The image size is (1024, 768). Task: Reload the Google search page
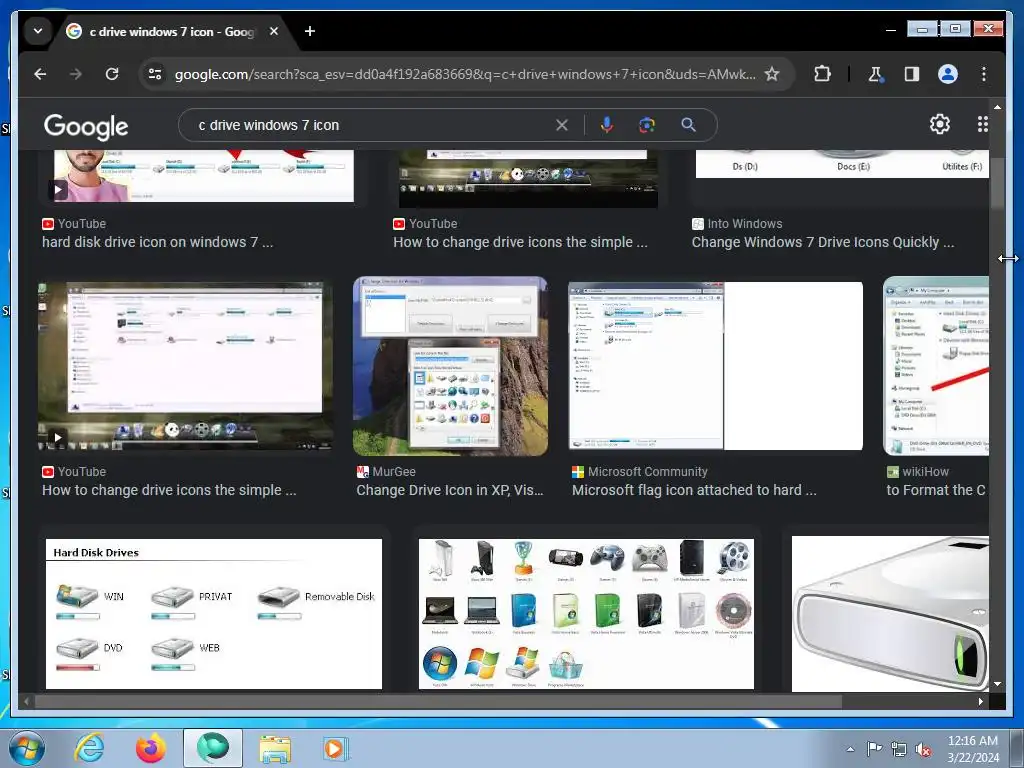point(112,74)
